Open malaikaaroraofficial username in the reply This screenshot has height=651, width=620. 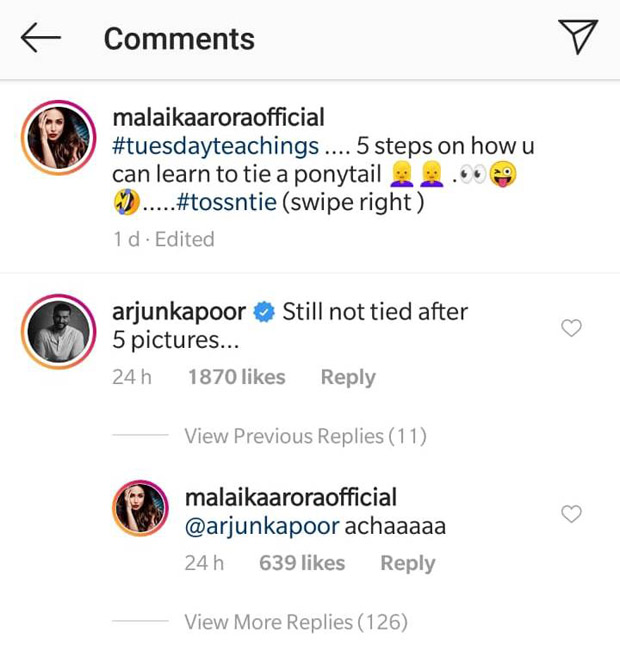(291, 497)
